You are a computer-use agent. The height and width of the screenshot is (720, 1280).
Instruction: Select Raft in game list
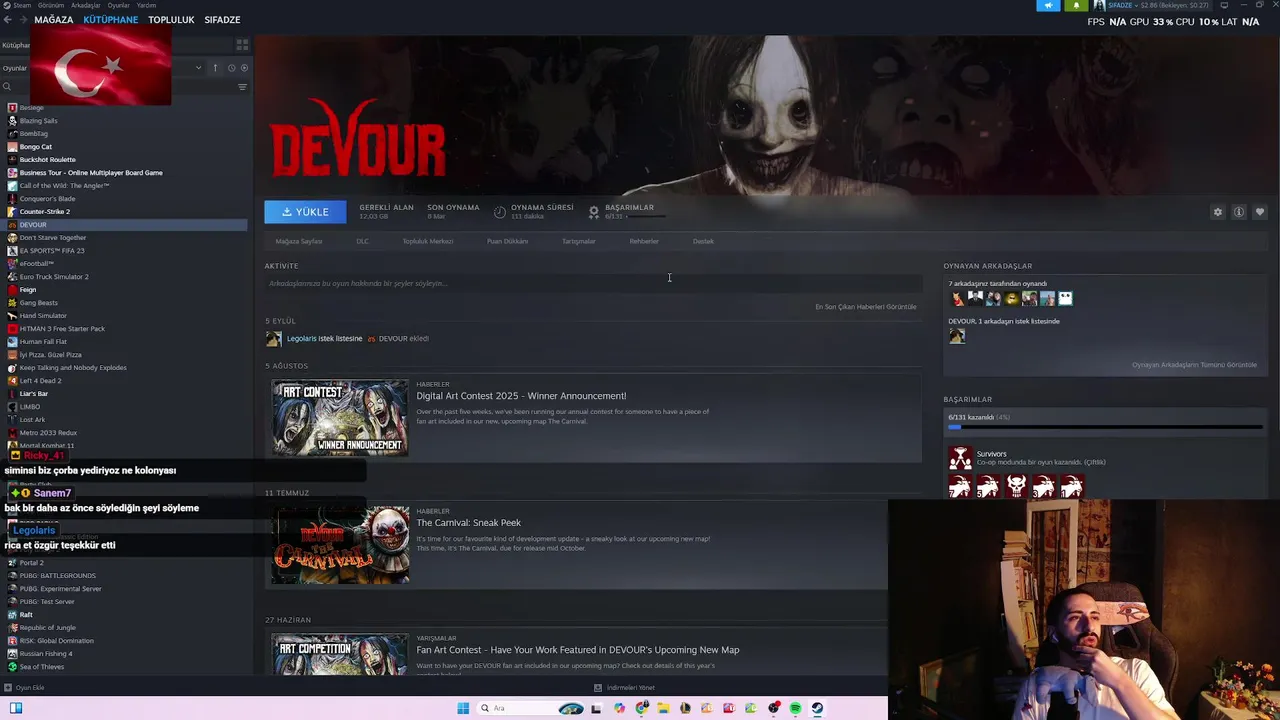click(x=26, y=615)
